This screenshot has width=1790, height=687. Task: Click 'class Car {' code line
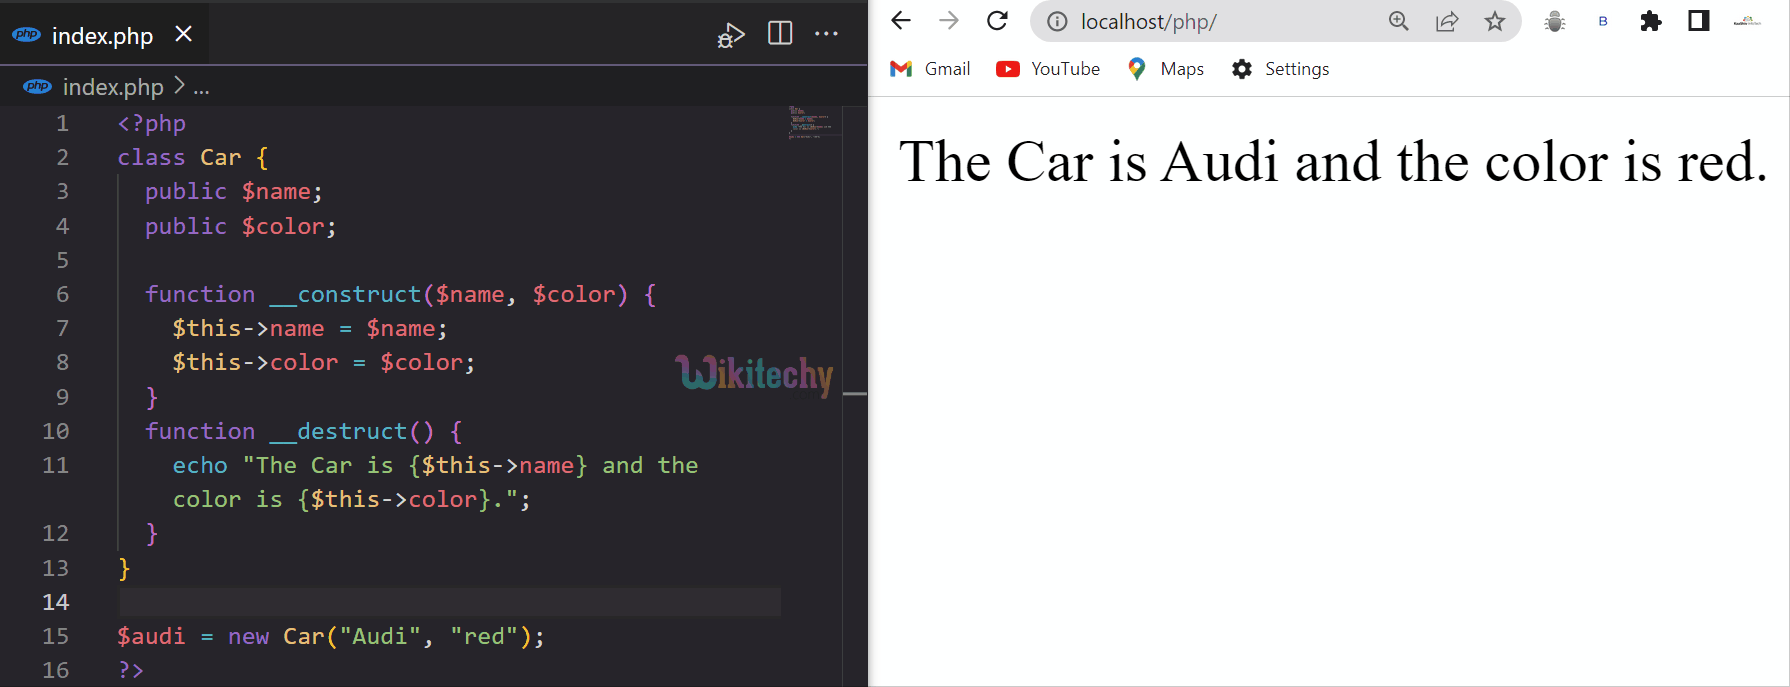(193, 158)
